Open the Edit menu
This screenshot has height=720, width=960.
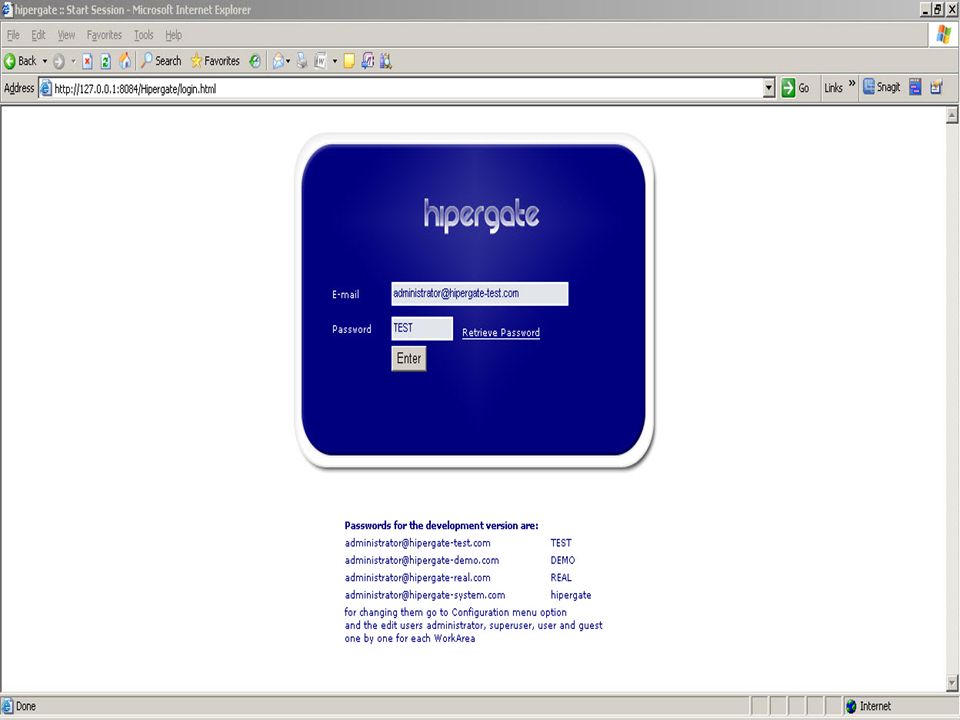pyautogui.click(x=38, y=35)
